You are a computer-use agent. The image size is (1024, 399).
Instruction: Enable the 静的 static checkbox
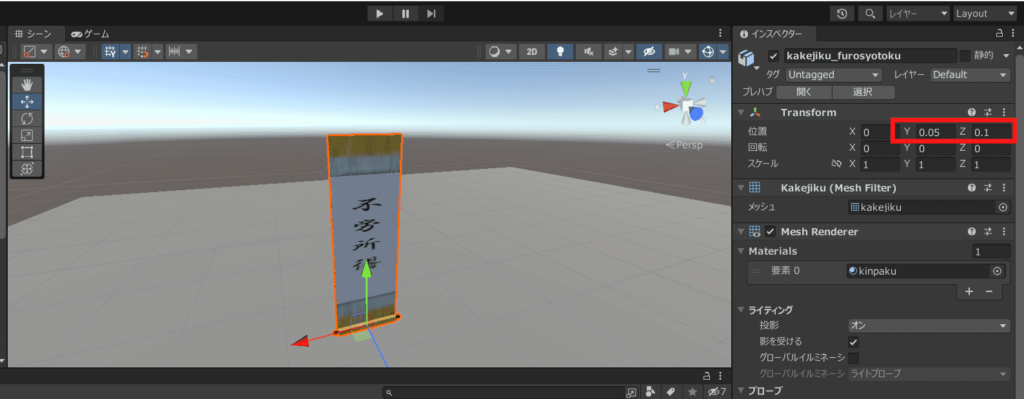(x=965, y=56)
